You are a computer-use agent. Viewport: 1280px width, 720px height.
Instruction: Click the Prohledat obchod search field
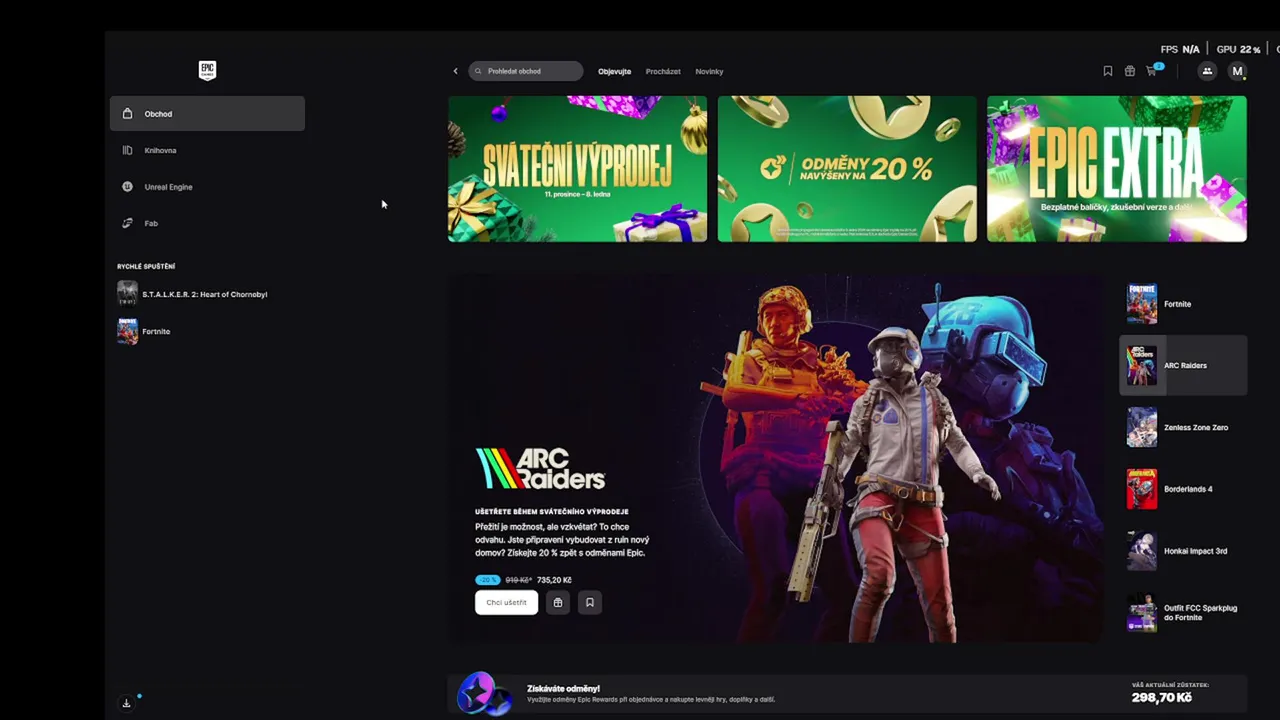pyautogui.click(x=526, y=71)
